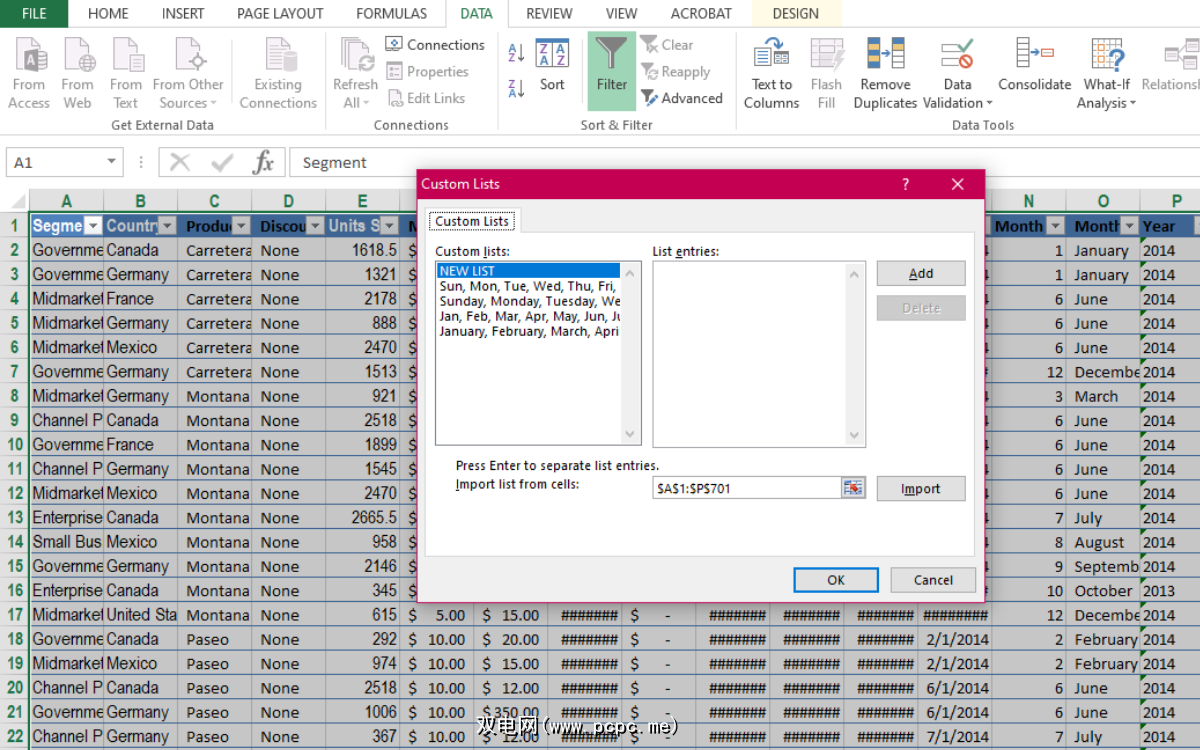This screenshot has width=1200, height=750.
Task: Open the What-If Analysis dropdown
Action: point(1132,103)
